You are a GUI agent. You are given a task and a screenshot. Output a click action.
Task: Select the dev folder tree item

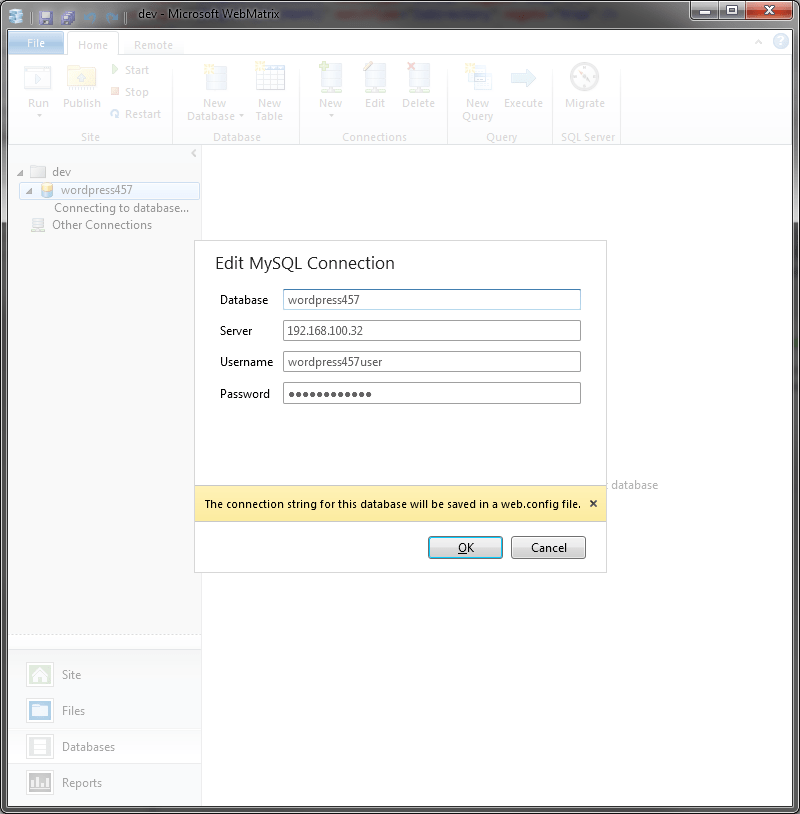61,172
